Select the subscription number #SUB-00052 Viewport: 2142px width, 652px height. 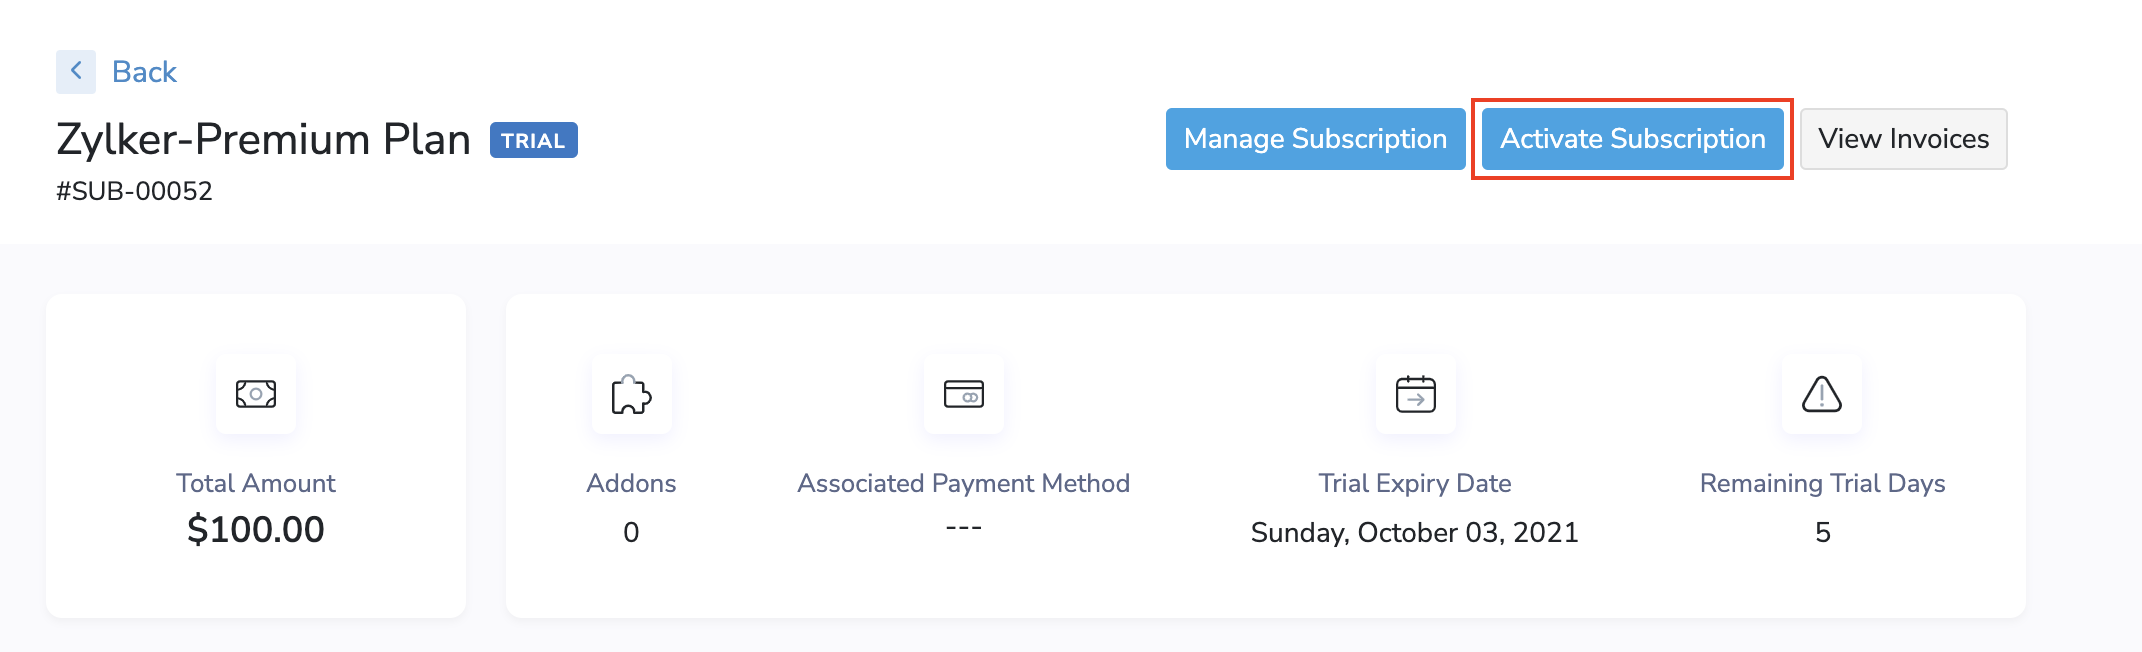[x=134, y=191]
